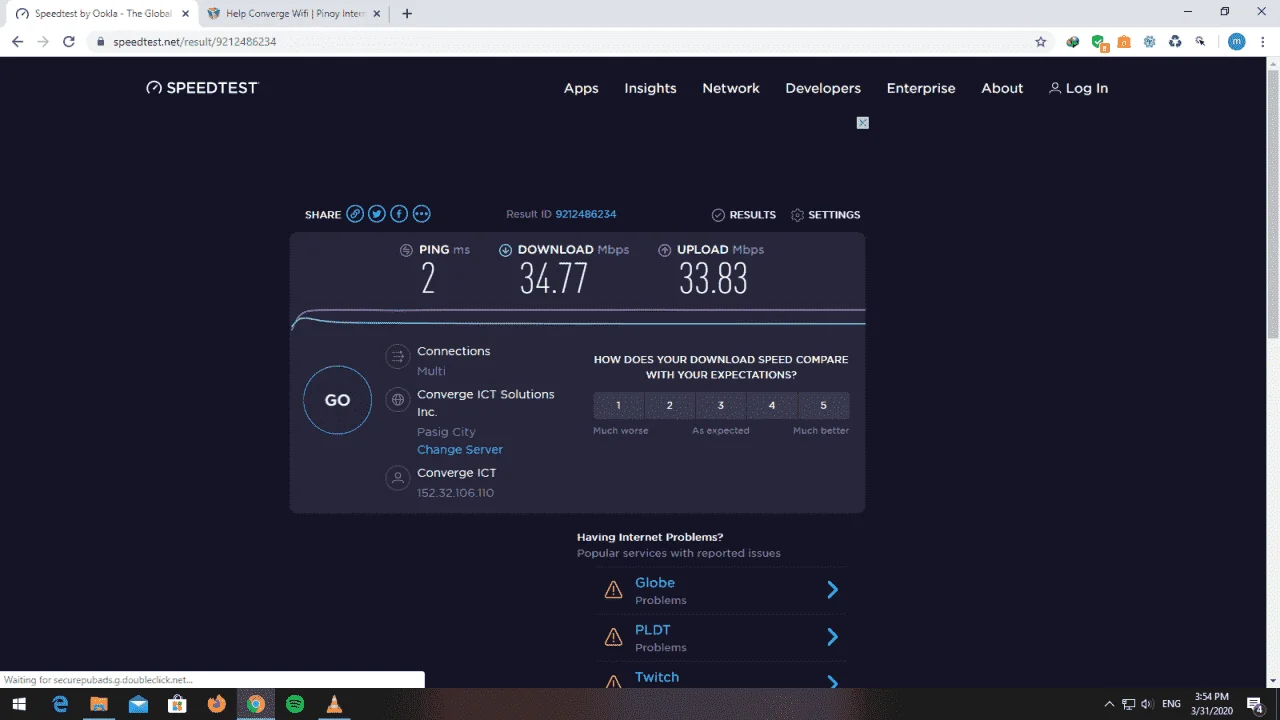This screenshot has width=1280, height=720.
Task: Open the notification center
Action: click(1255, 704)
